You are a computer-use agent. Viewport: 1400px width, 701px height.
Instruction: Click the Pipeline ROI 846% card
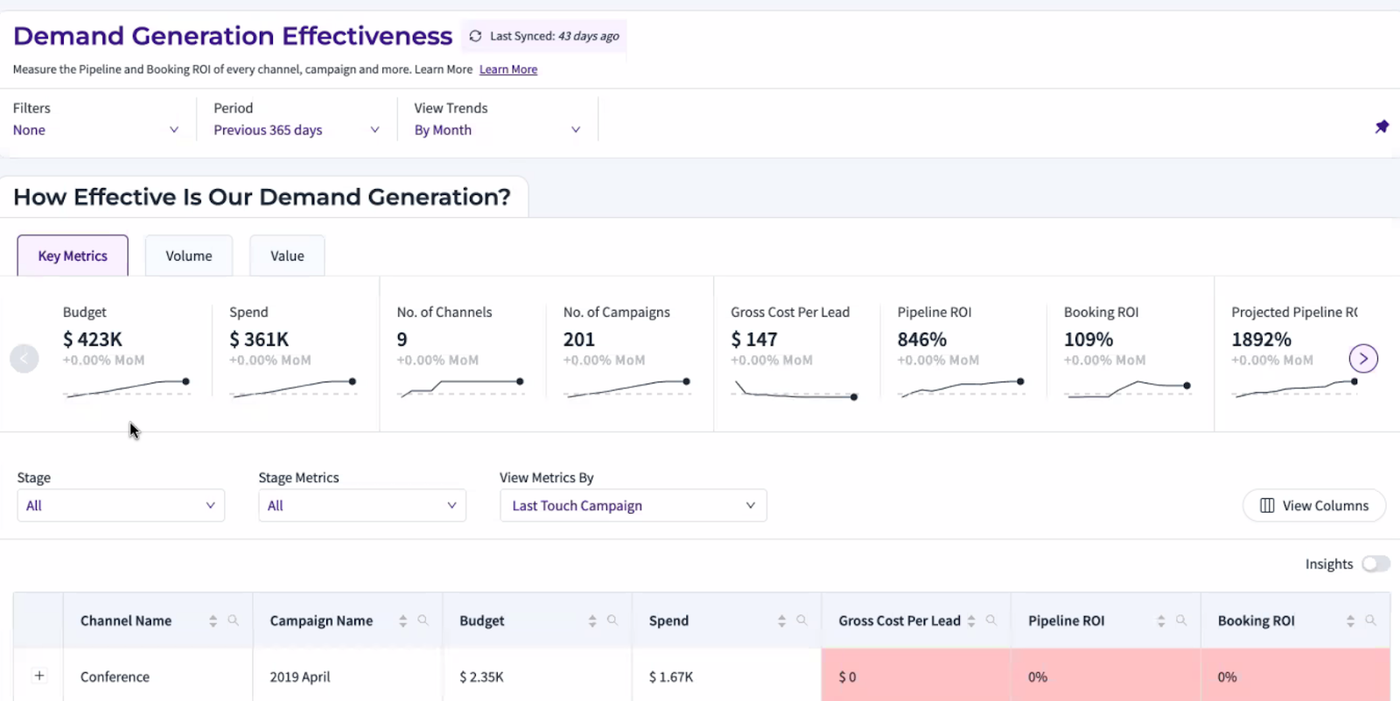(x=963, y=354)
